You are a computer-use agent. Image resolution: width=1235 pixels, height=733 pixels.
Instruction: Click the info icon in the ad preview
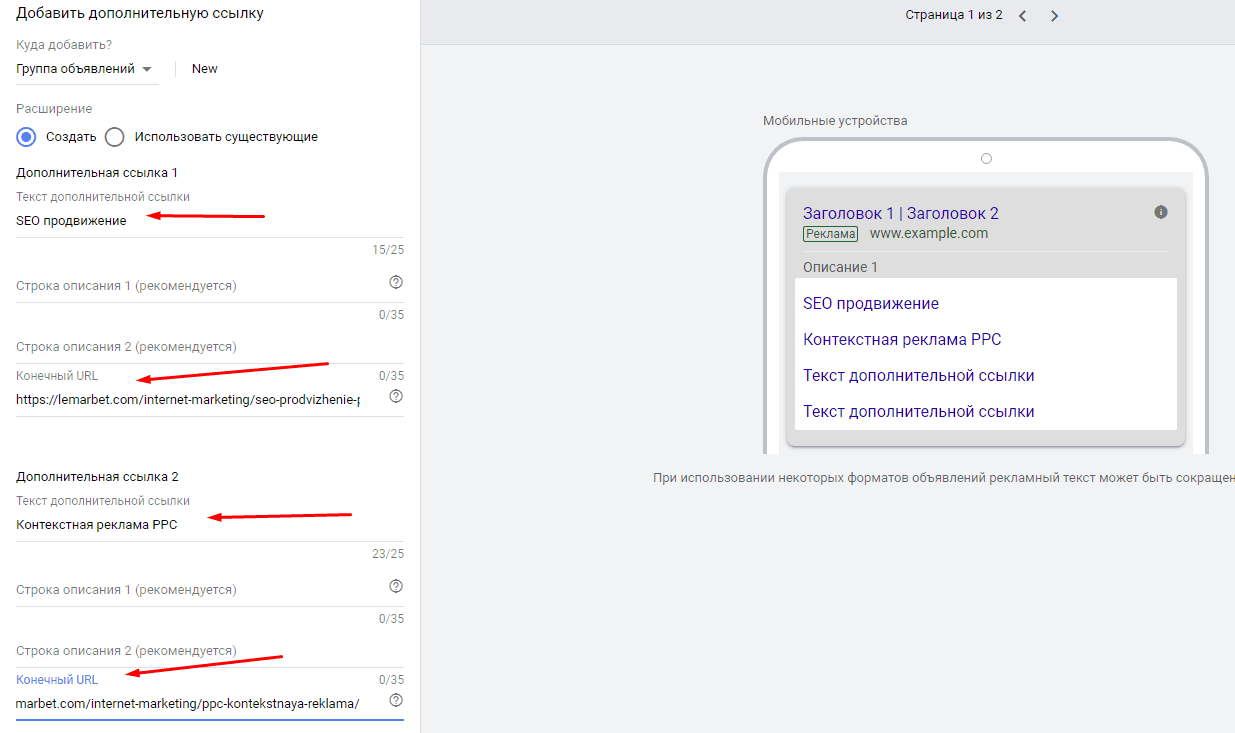pos(1160,211)
